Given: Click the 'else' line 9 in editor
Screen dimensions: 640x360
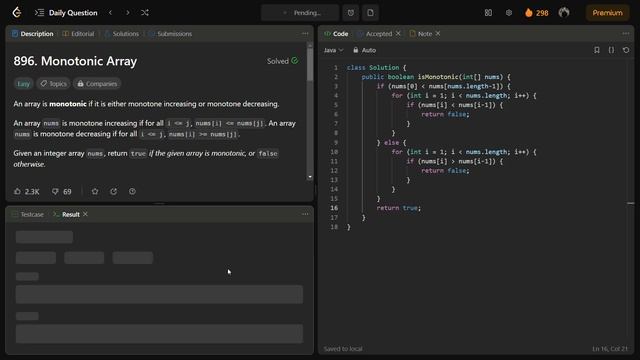Looking at the screenshot, I should [391, 142].
